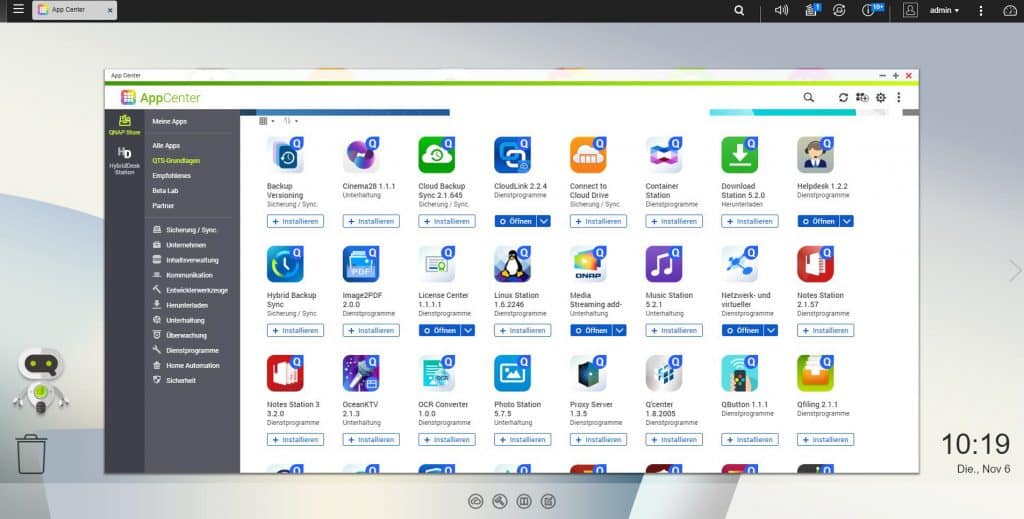Image resolution: width=1024 pixels, height=519 pixels.
Task: Open the Photo Station app icon
Action: (513, 373)
